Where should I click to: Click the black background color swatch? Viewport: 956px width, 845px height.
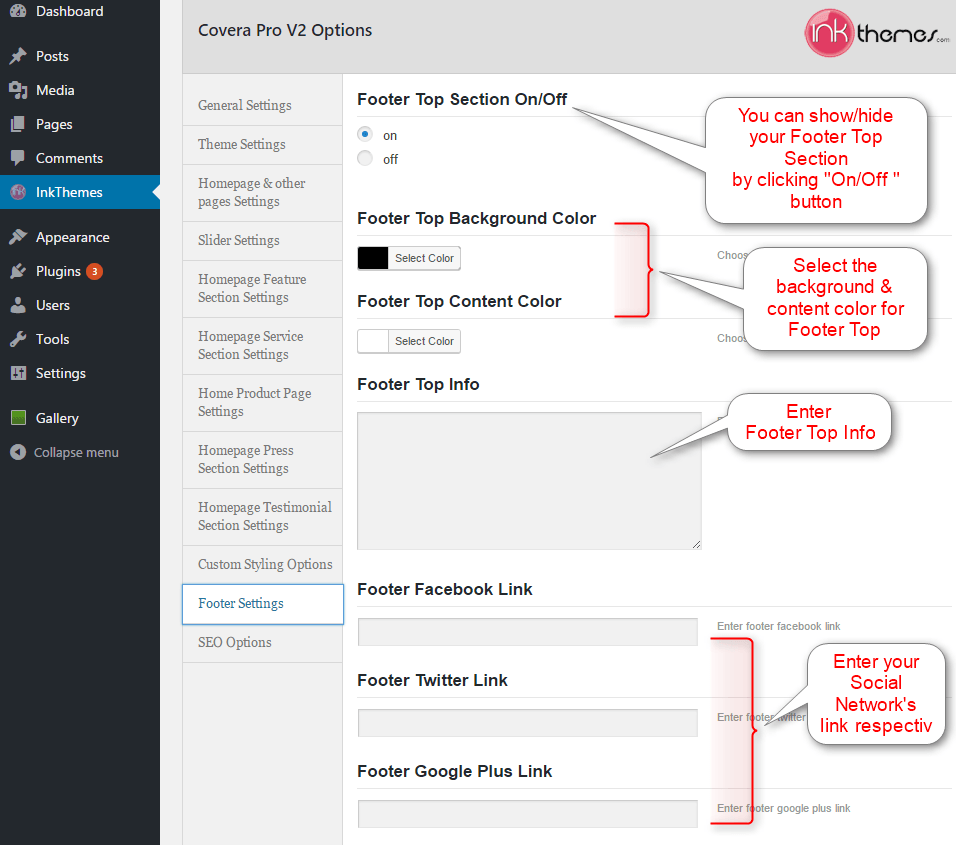[373, 258]
